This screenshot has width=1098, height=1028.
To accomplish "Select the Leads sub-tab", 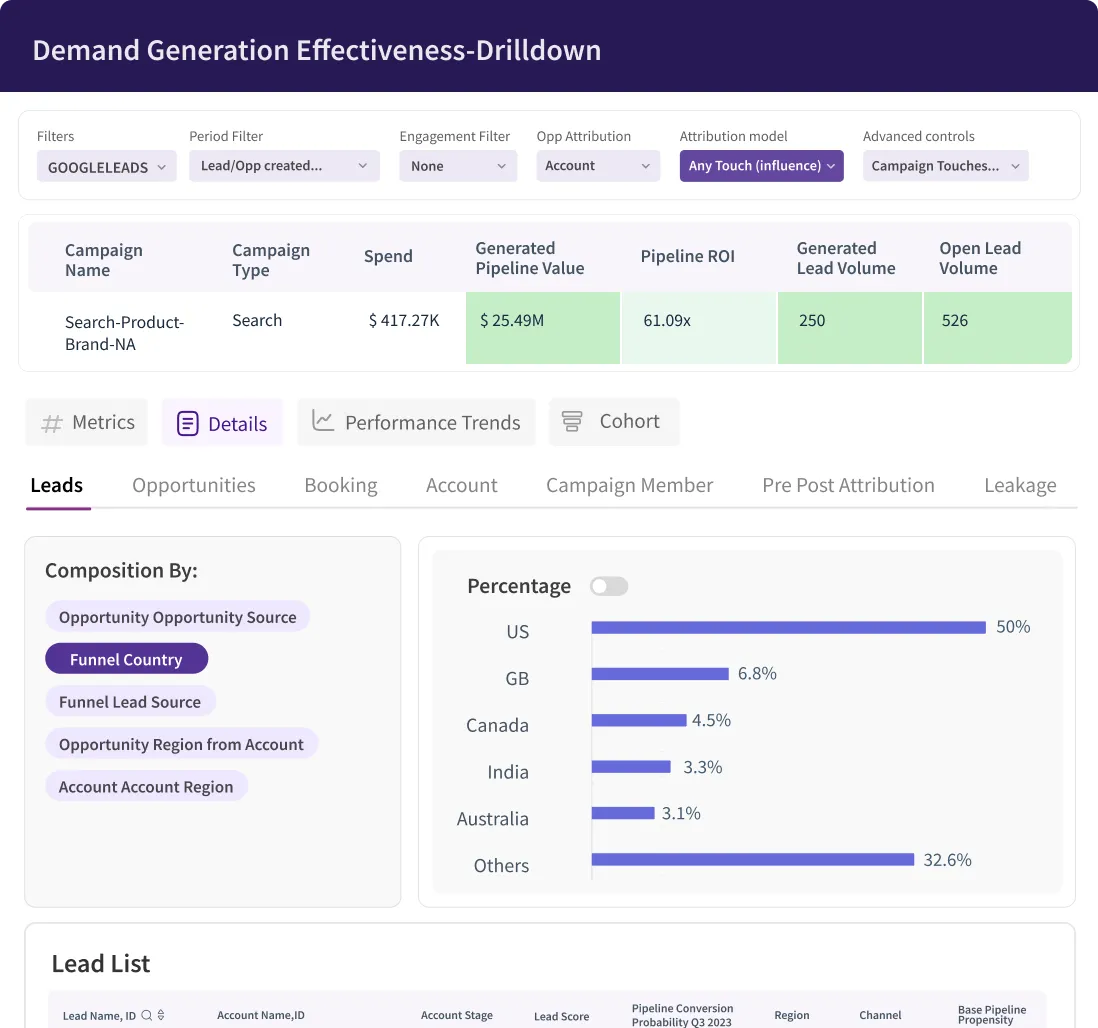I will [x=57, y=485].
